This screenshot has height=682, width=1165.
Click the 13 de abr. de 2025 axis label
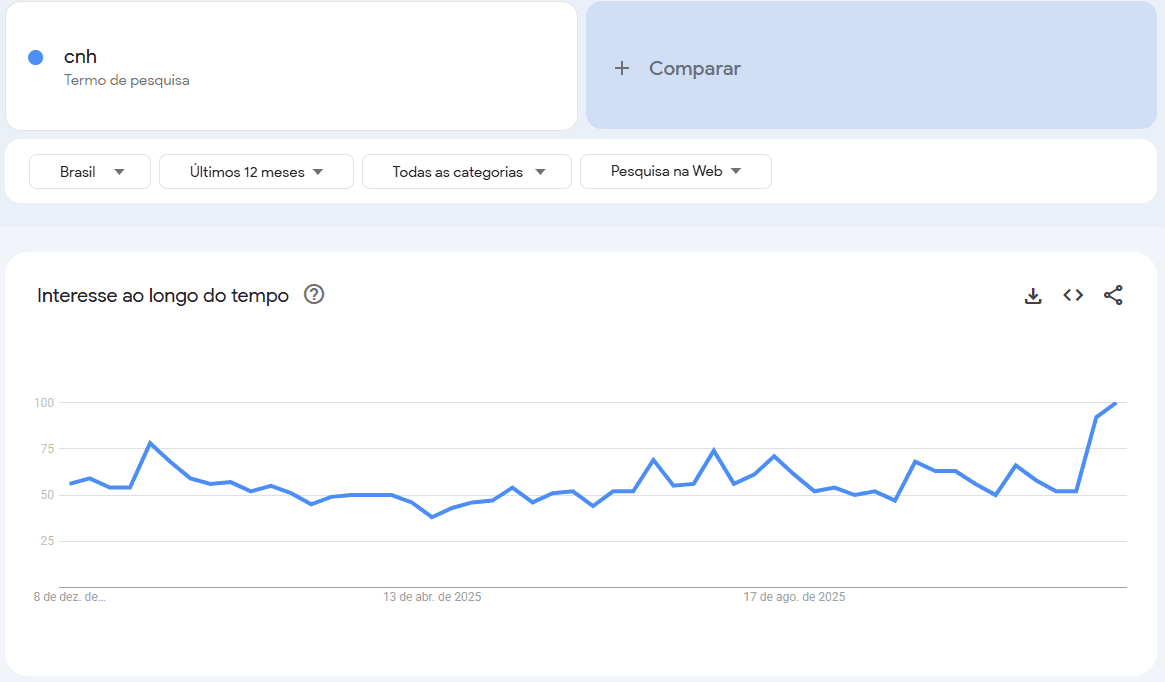[432, 597]
